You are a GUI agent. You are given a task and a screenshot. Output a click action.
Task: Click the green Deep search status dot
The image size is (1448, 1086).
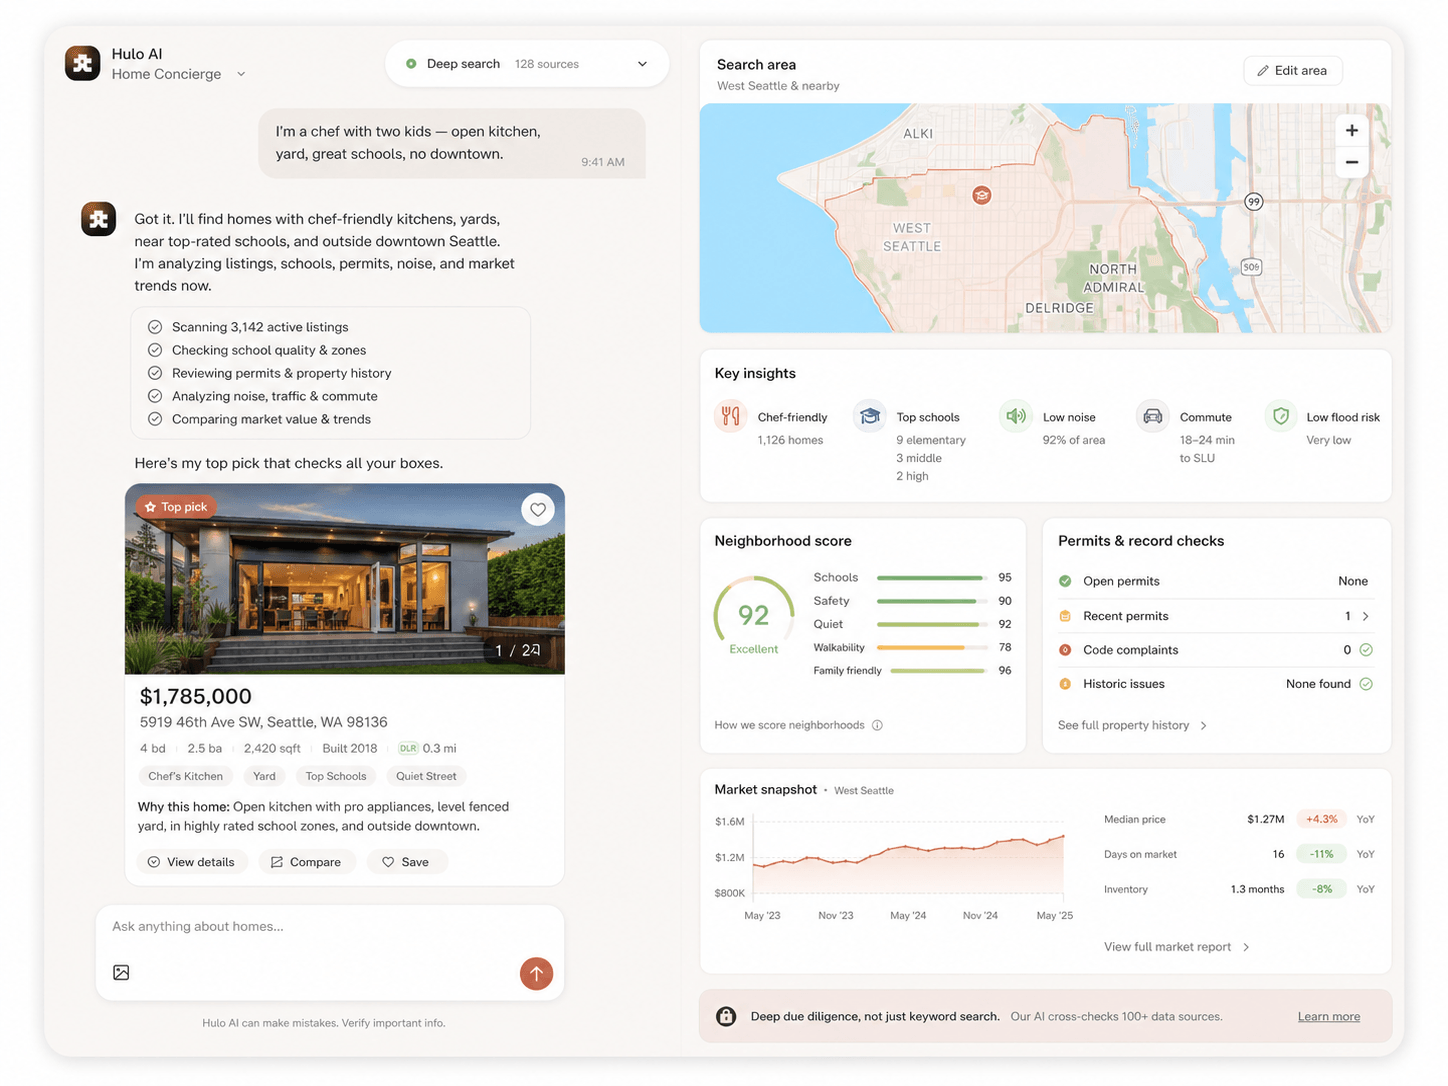411,64
